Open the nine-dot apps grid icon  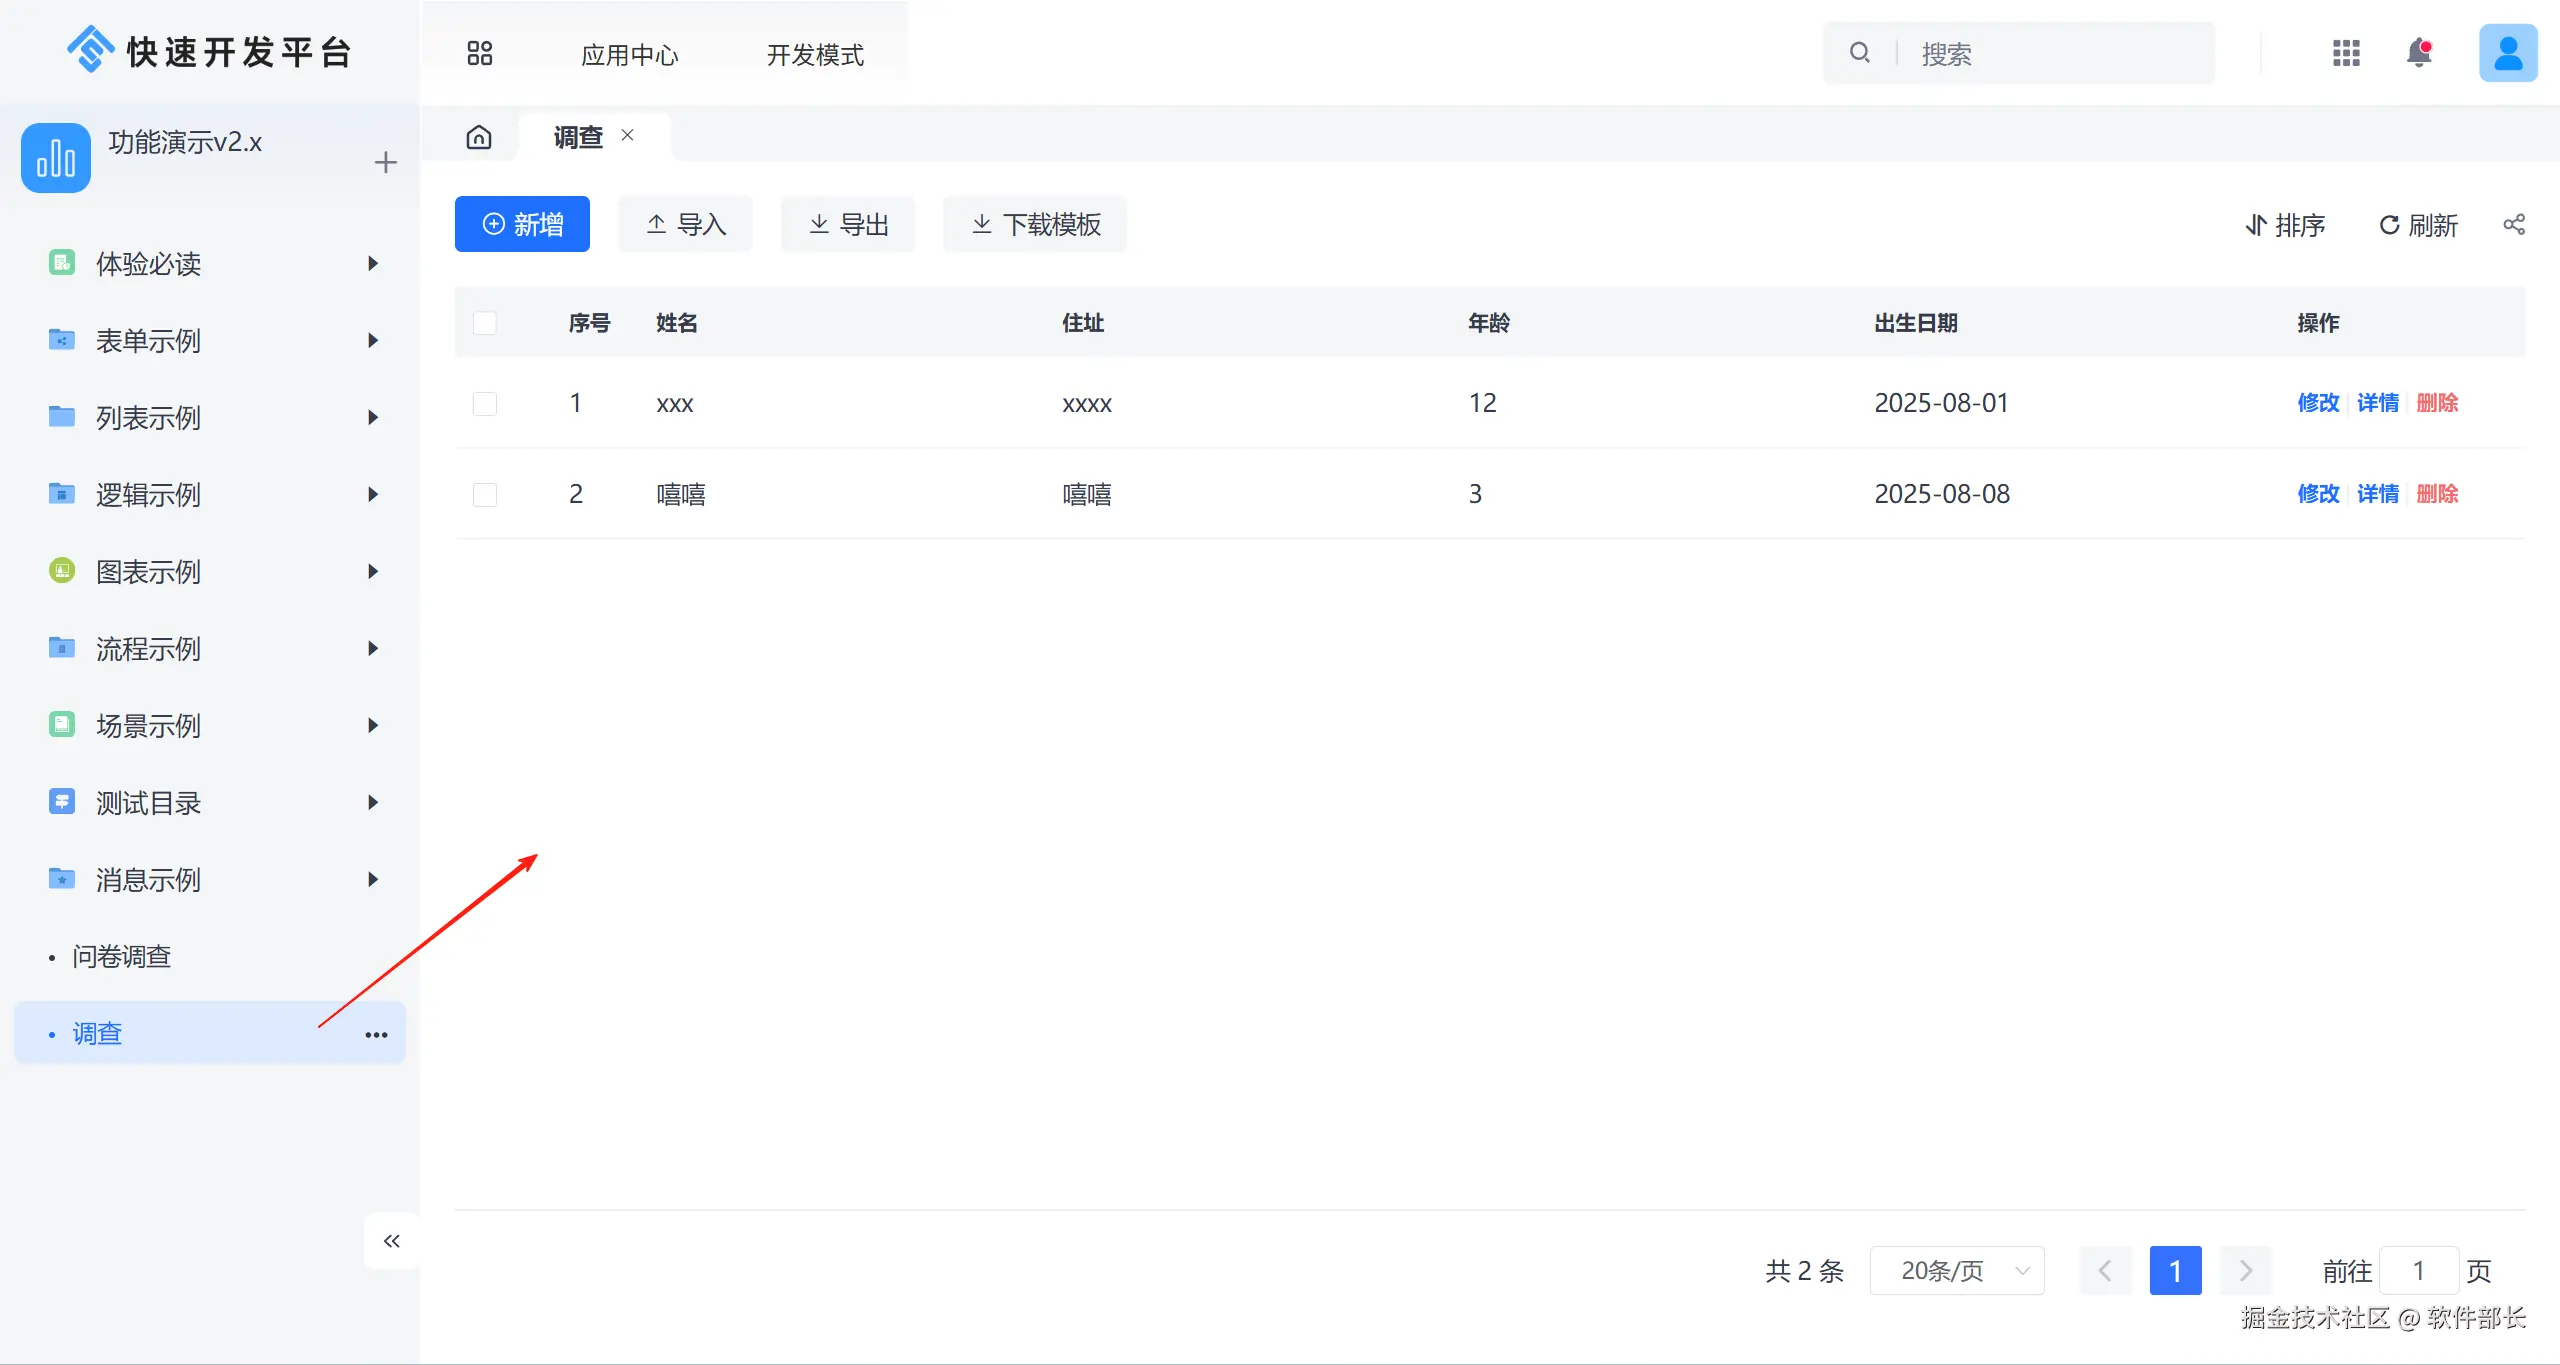(x=2346, y=53)
